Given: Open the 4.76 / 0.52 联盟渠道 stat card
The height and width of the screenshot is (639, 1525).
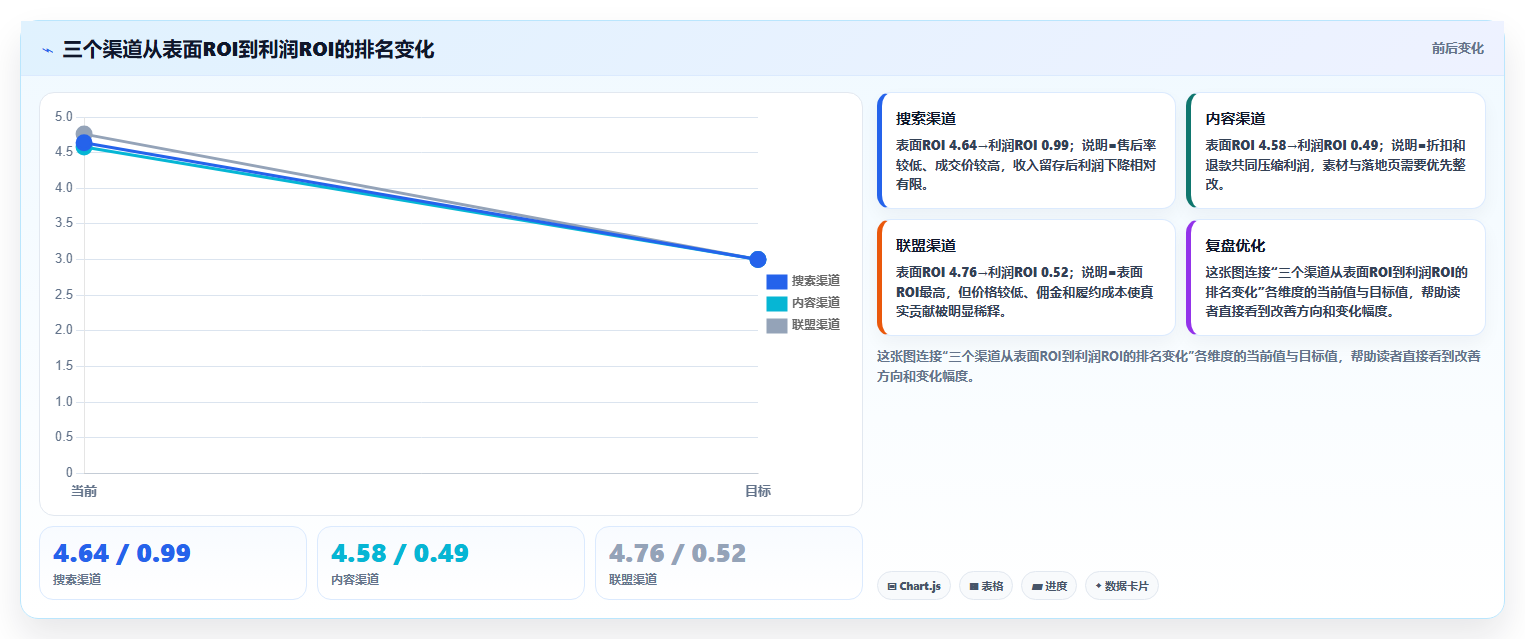Looking at the screenshot, I should [x=729, y=563].
